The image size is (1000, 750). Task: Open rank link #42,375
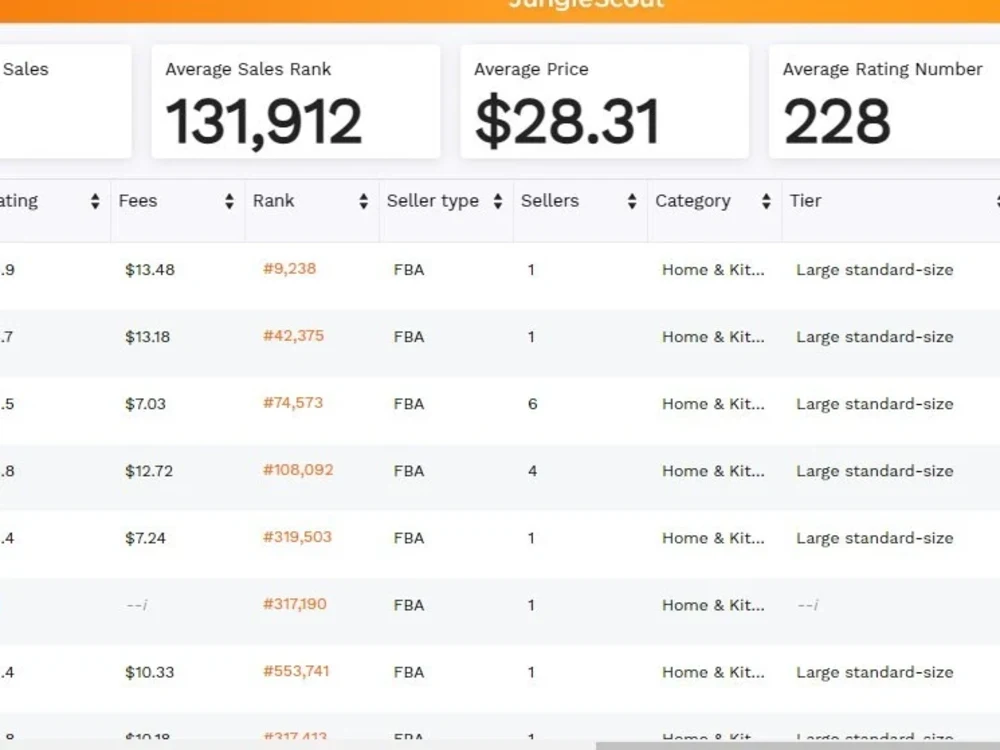[x=293, y=335]
